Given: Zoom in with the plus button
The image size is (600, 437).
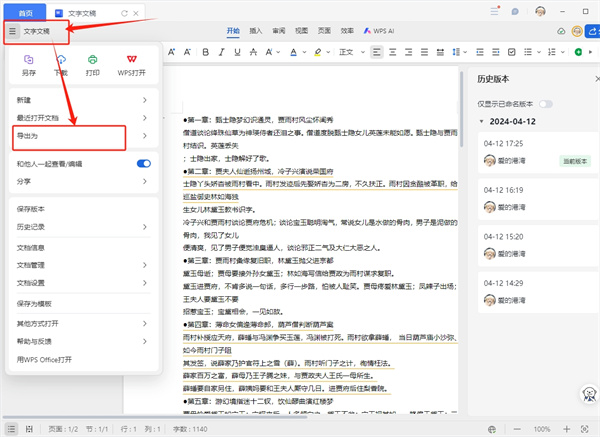Looking at the screenshot, I should [567, 429].
